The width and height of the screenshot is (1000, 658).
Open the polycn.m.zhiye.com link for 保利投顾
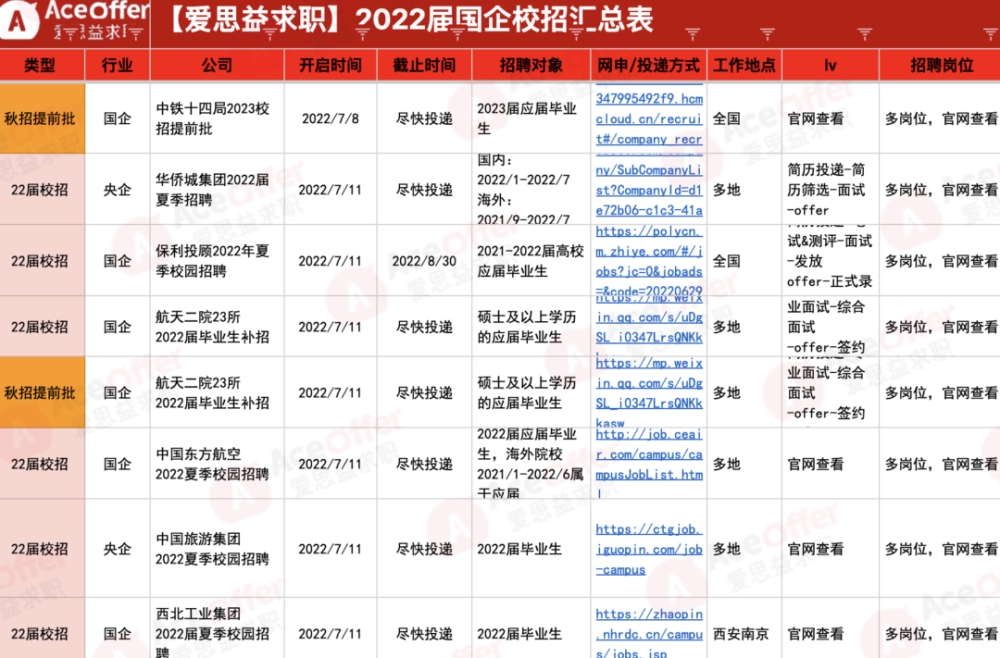coord(649,261)
